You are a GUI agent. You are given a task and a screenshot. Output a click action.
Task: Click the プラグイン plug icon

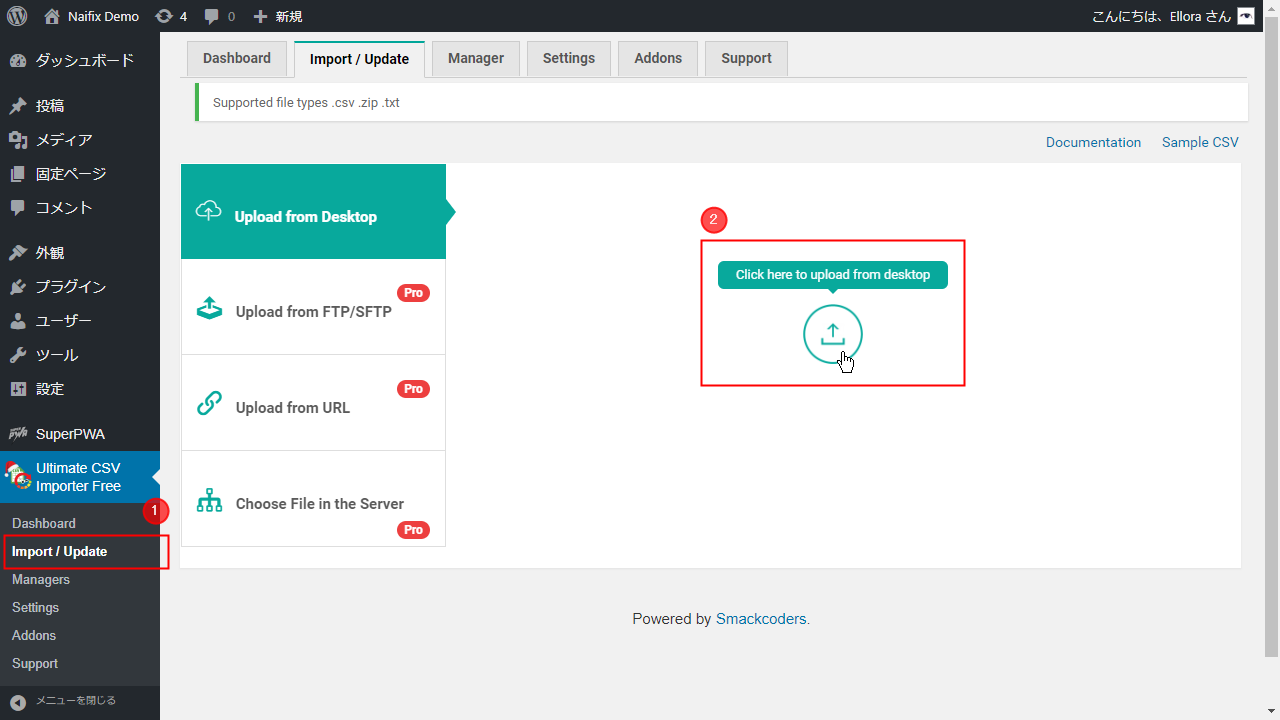[18, 287]
